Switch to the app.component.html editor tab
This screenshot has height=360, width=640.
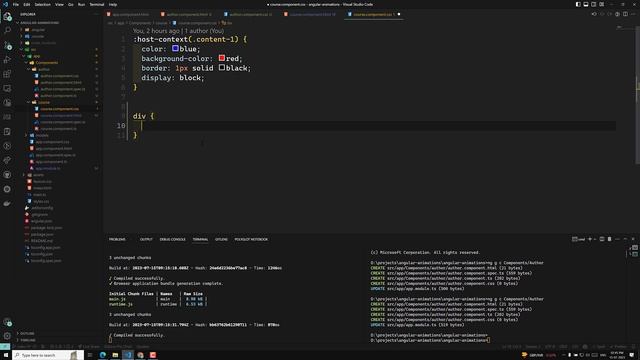point(131,14)
